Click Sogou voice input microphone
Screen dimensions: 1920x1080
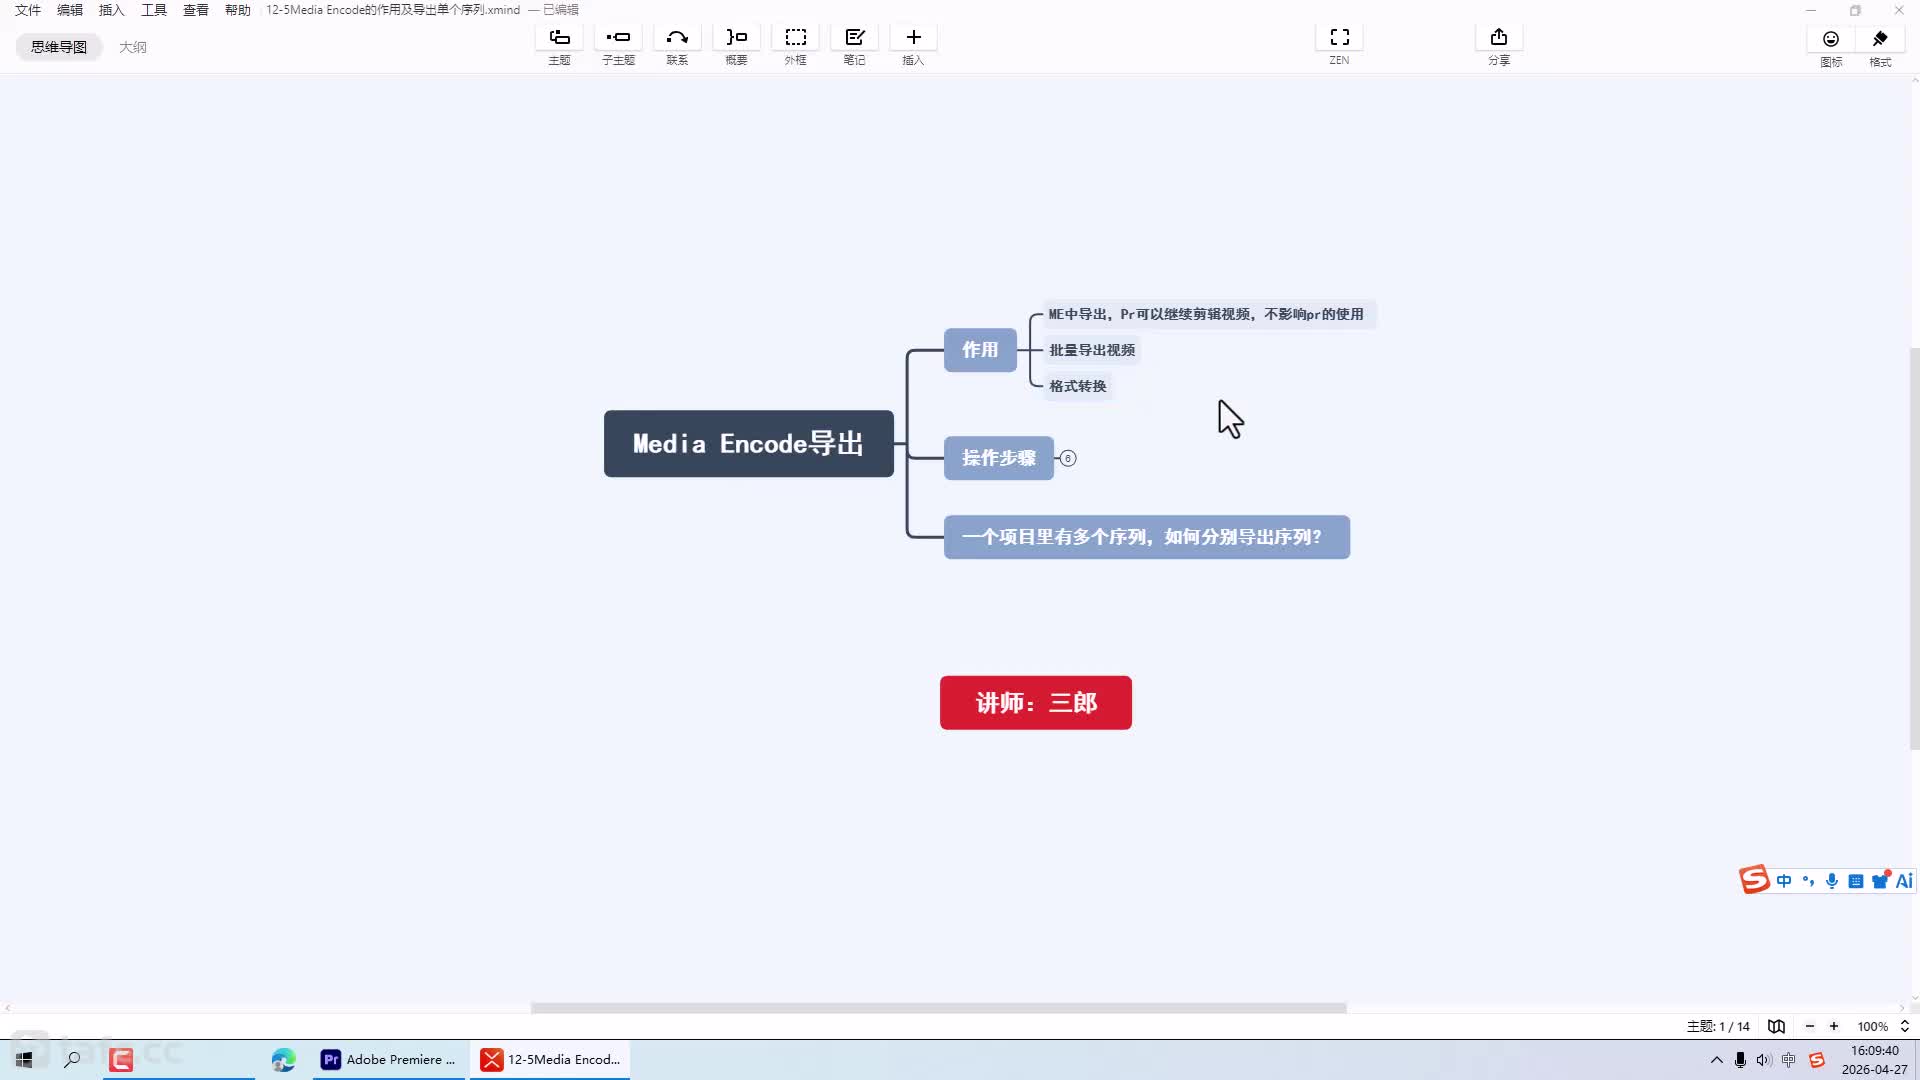point(1832,881)
